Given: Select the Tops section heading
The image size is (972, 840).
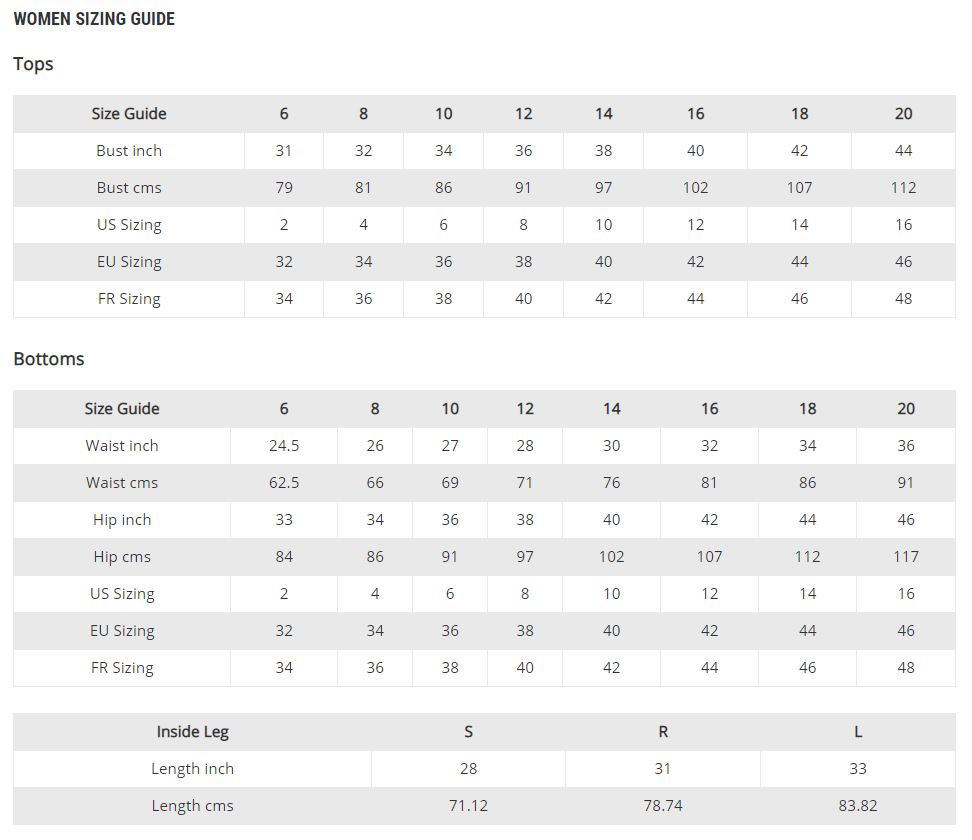Looking at the screenshot, I should click(x=33, y=64).
